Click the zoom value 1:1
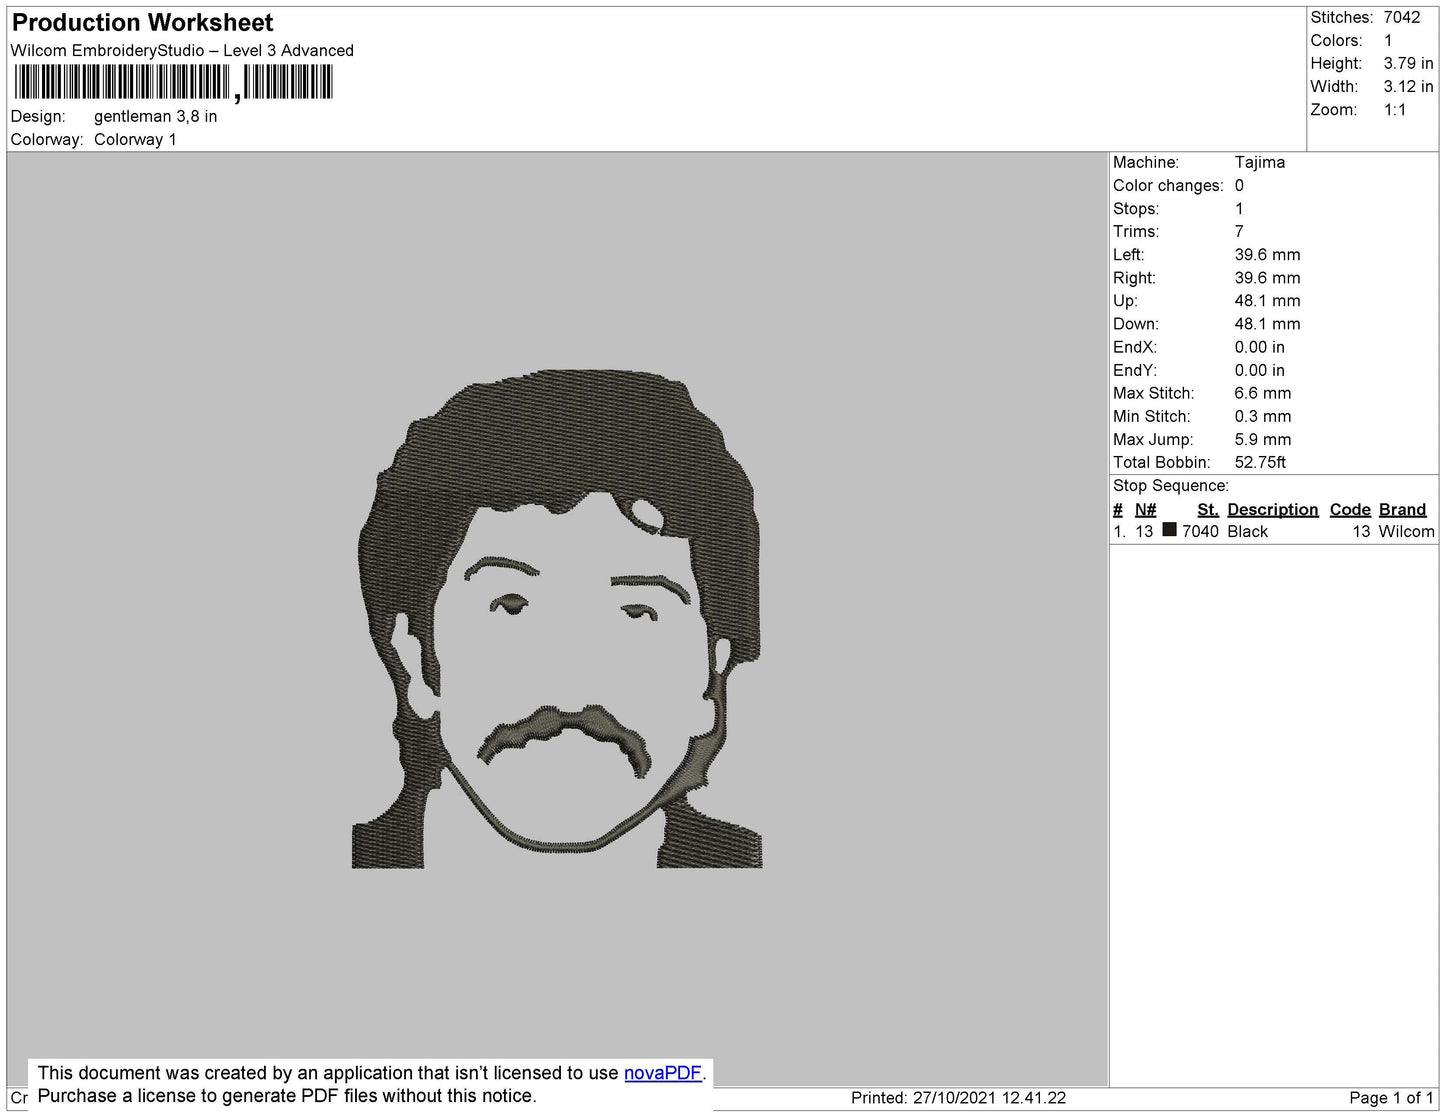Image resolution: width=1445 pixels, height=1117 pixels. 1394,110
